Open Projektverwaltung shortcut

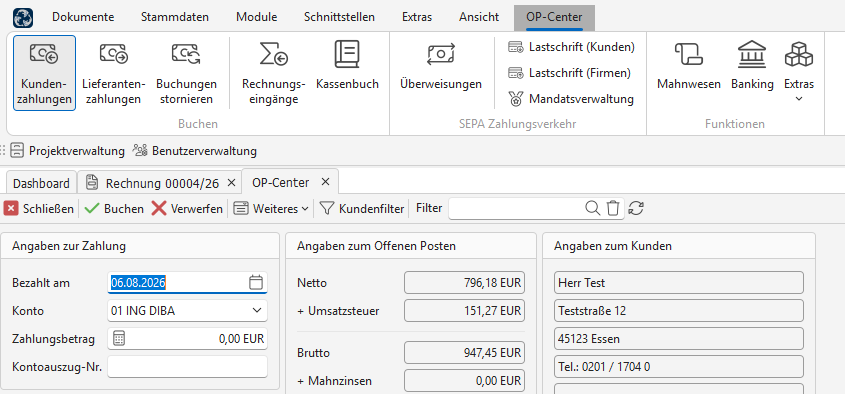[x=68, y=151]
